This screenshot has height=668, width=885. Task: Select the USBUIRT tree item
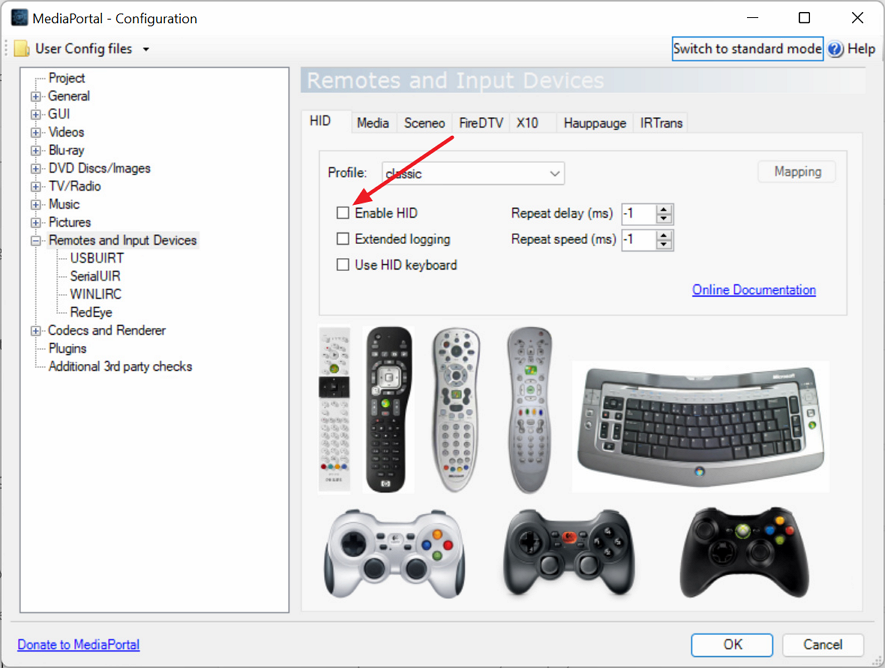(97, 258)
